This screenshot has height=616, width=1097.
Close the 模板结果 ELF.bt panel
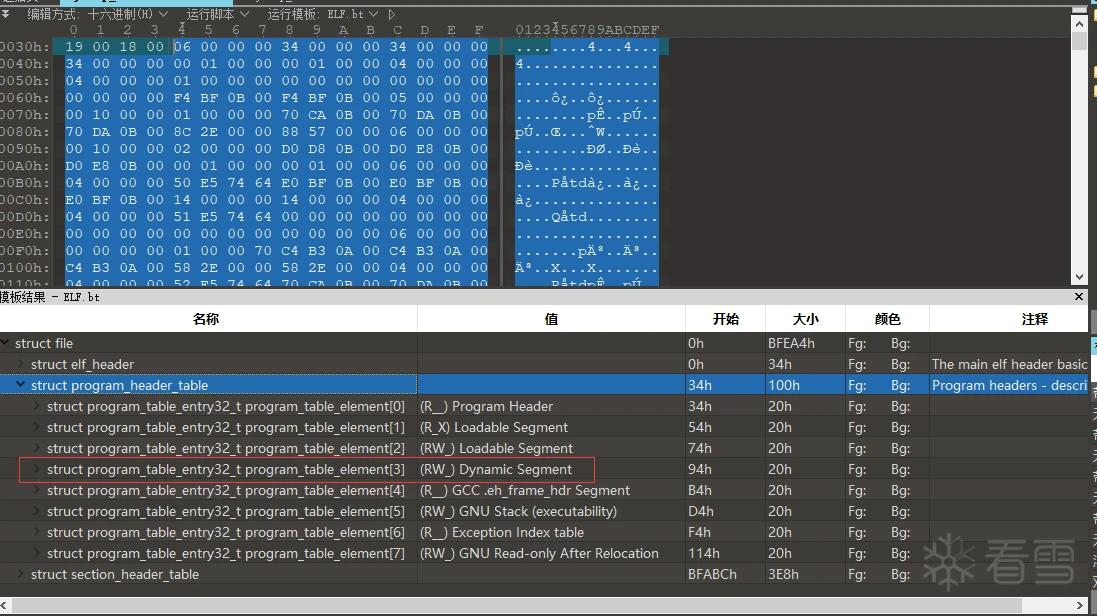(1079, 297)
